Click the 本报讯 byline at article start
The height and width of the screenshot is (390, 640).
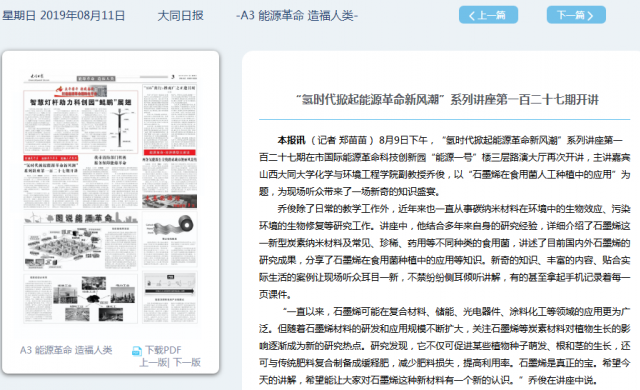tap(291, 140)
